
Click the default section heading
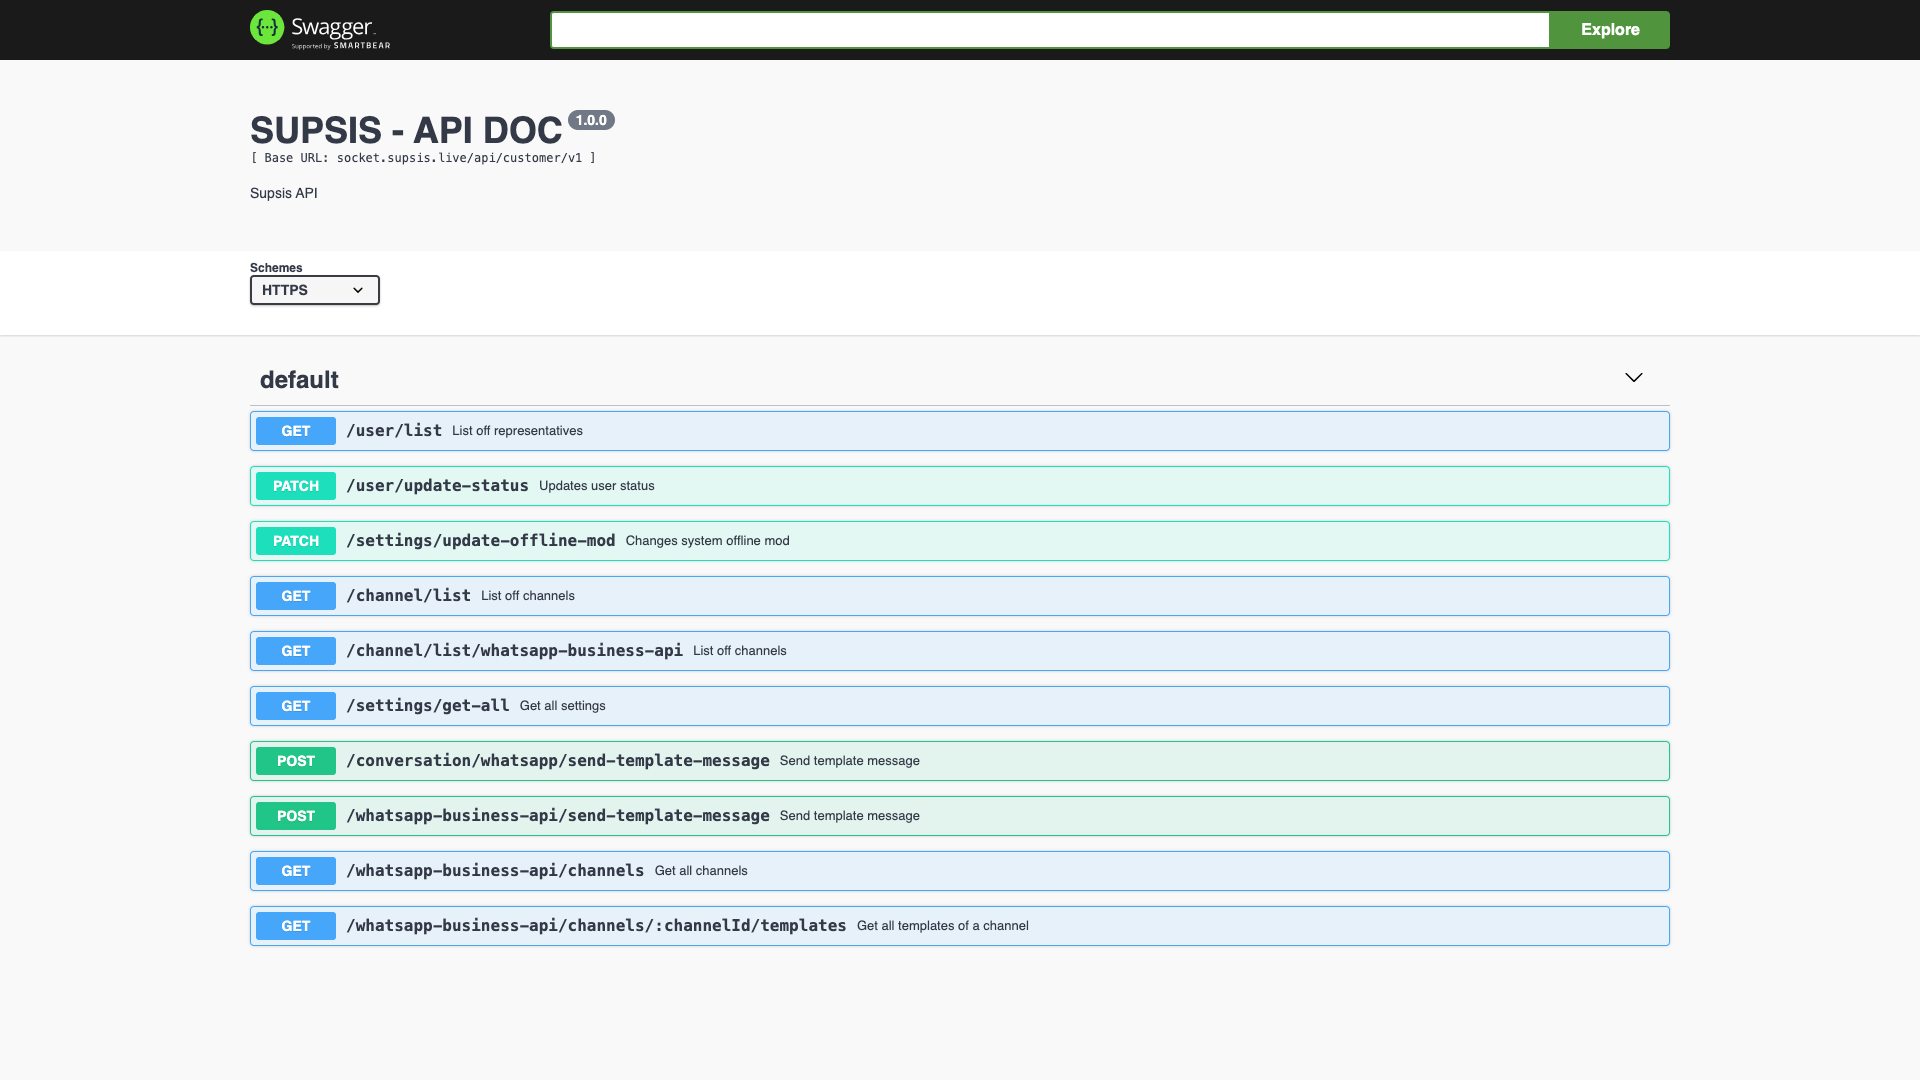(x=299, y=380)
